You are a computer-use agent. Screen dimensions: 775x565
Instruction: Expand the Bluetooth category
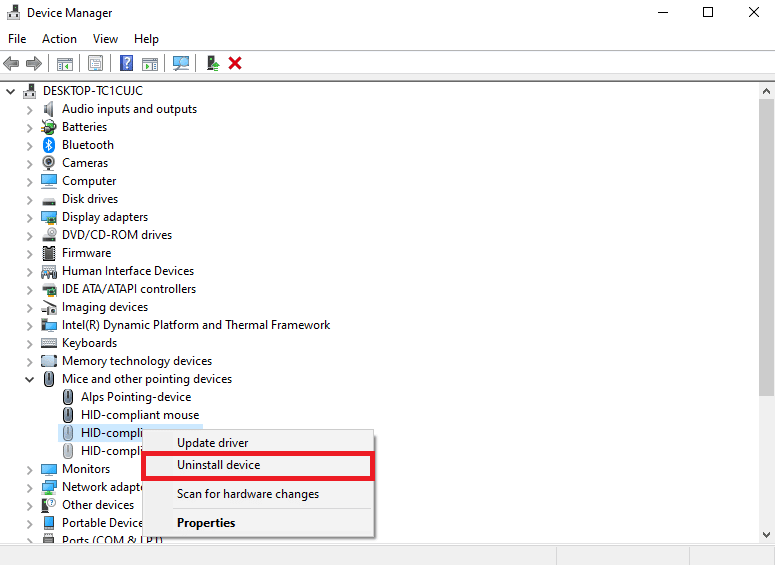tap(30, 146)
